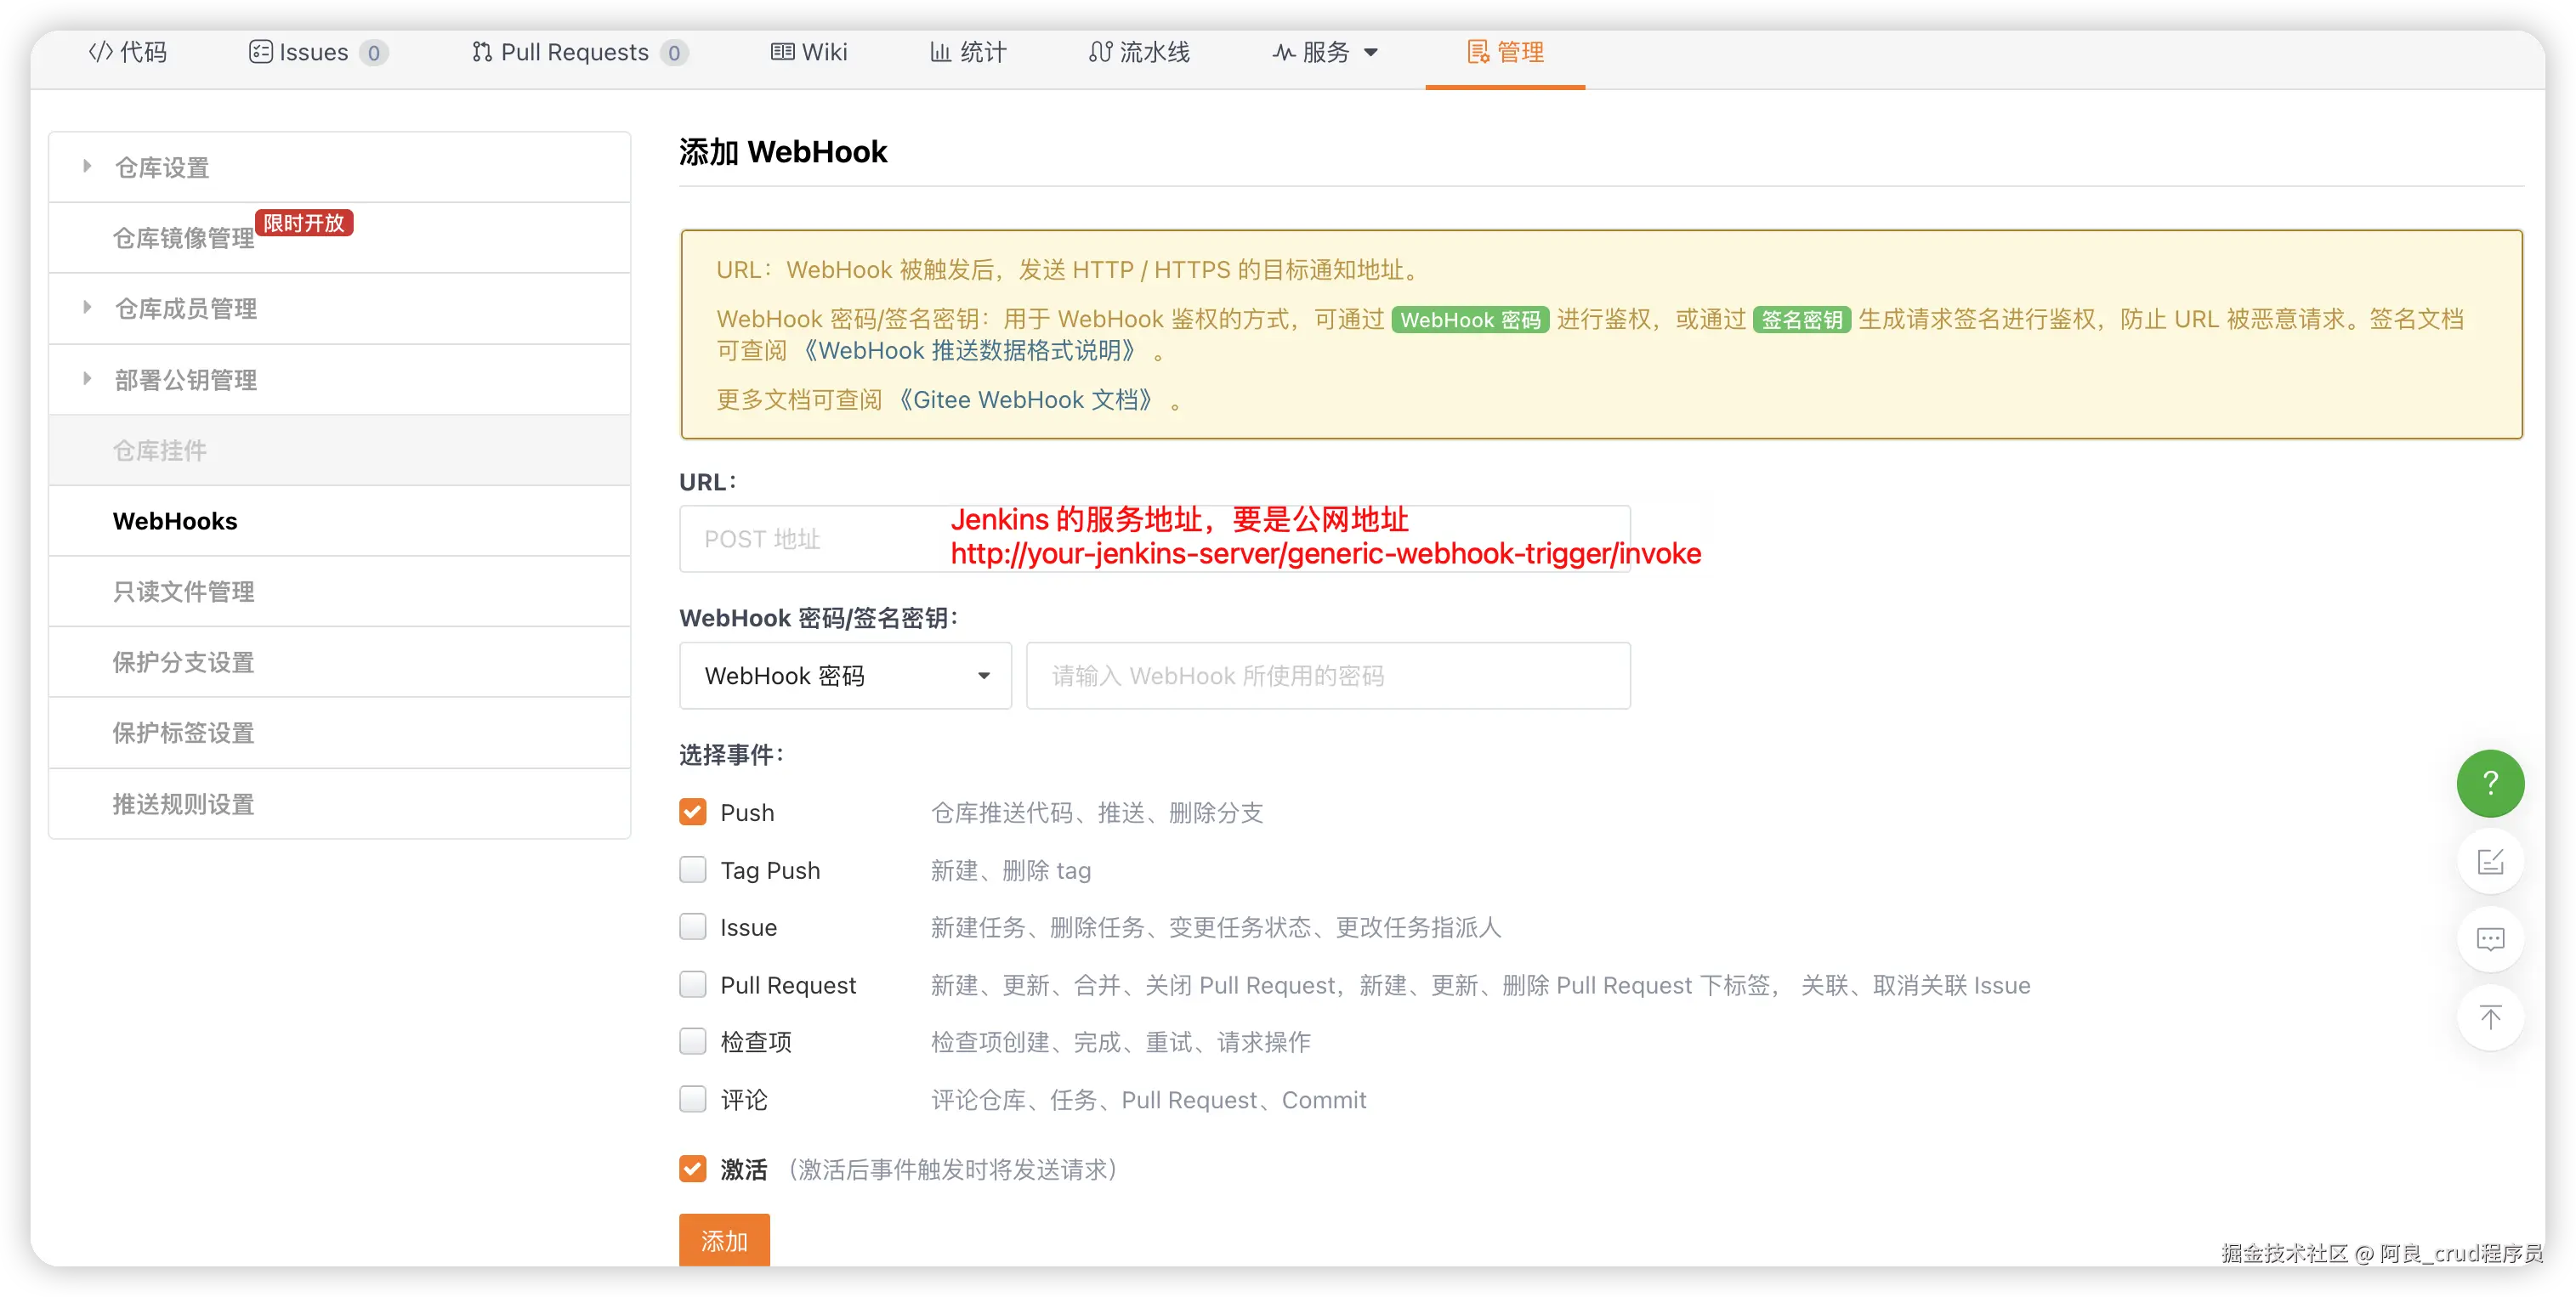
Task: Open the WebHook 密码 type dropdown
Action: 845,676
